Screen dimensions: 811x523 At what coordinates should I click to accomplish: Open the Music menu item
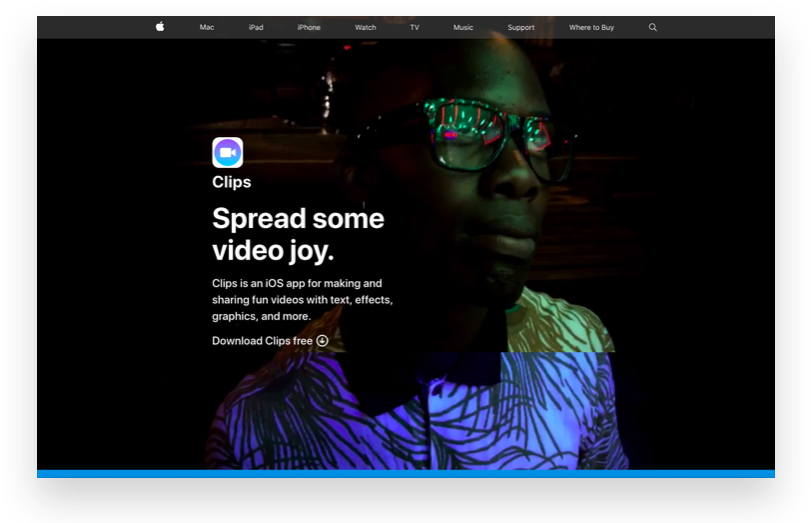click(463, 27)
